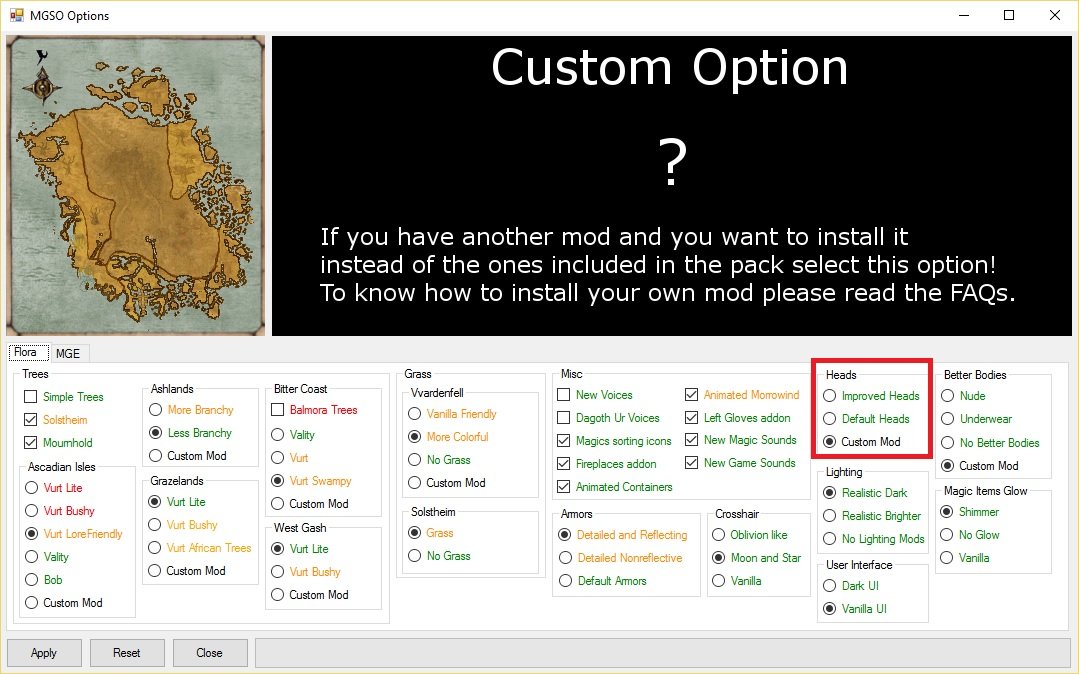Click the Close button at bottom
This screenshot has width=1079, height=674.
pos(209,653)
